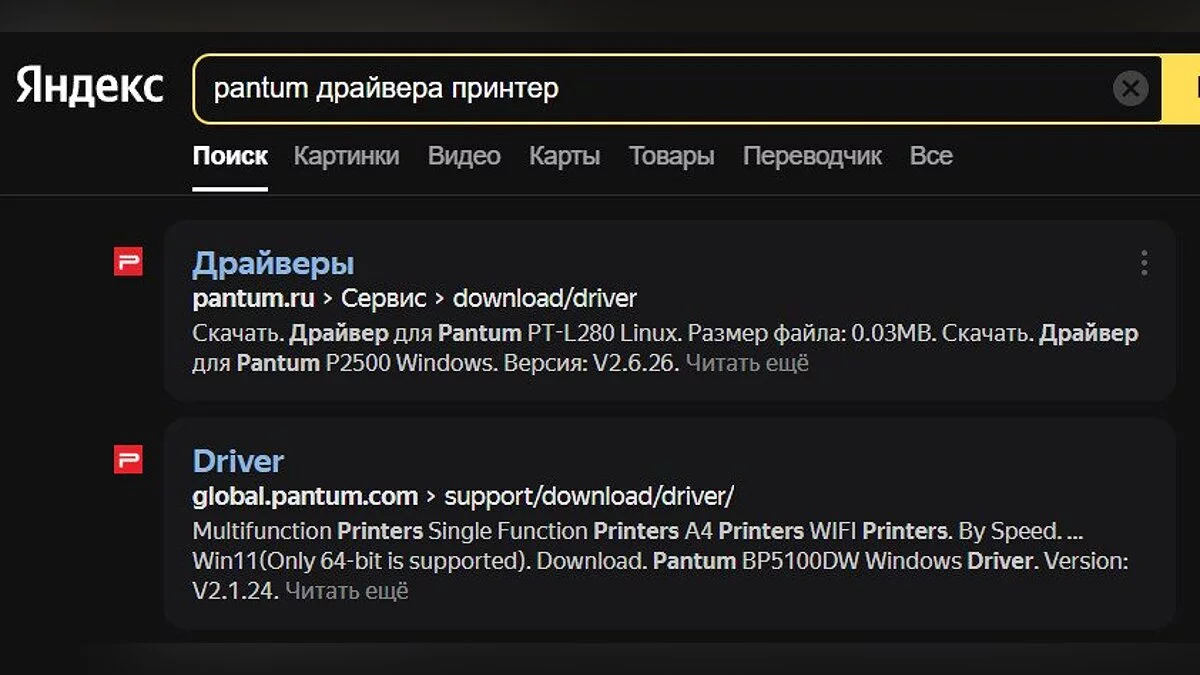The width and height of the screenshot is (1200, 675).
Task: Select the Поиск tab
Action: click(x=230, y=156)
